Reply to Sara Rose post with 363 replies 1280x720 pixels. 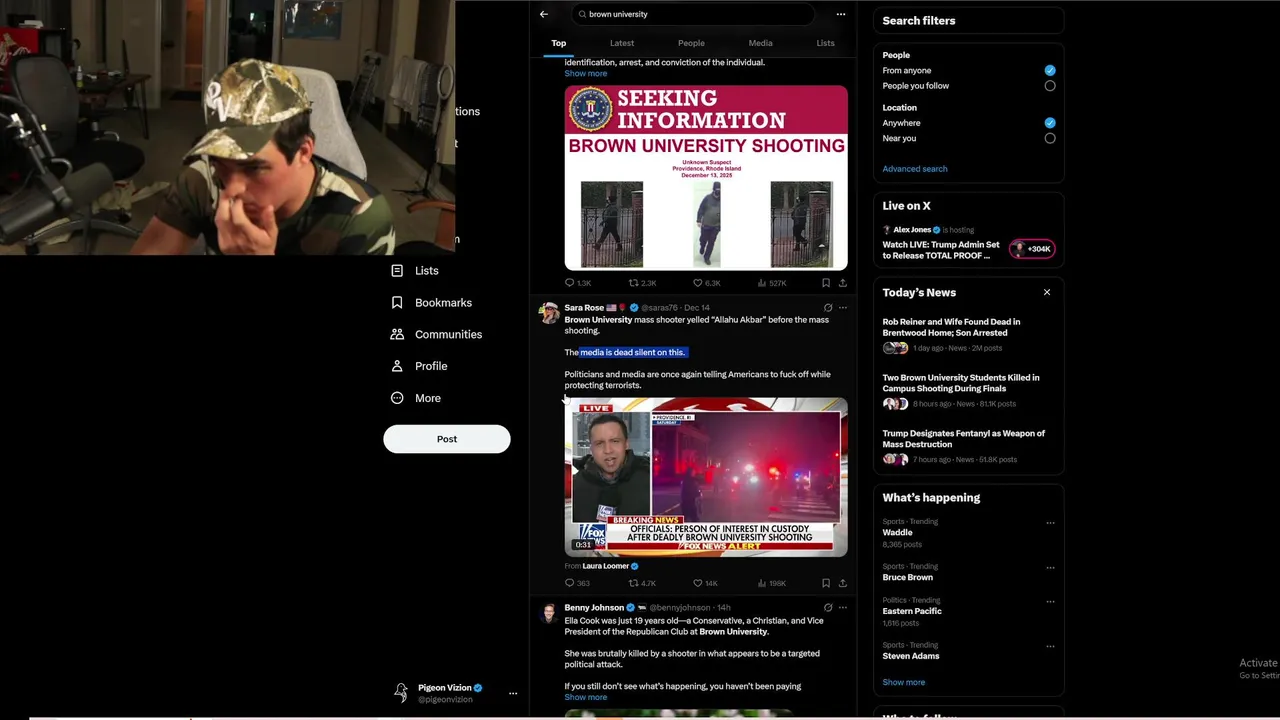(577, 583)
